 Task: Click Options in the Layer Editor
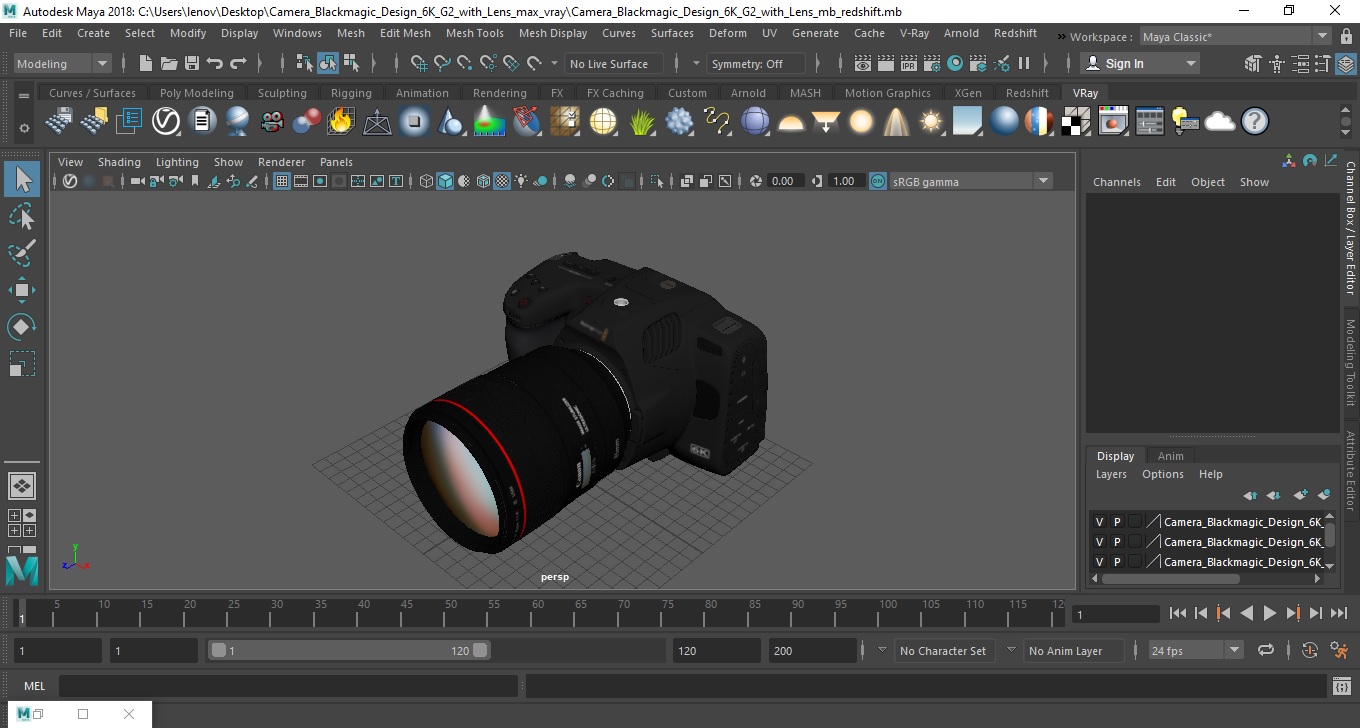[x=1163, y=474]
